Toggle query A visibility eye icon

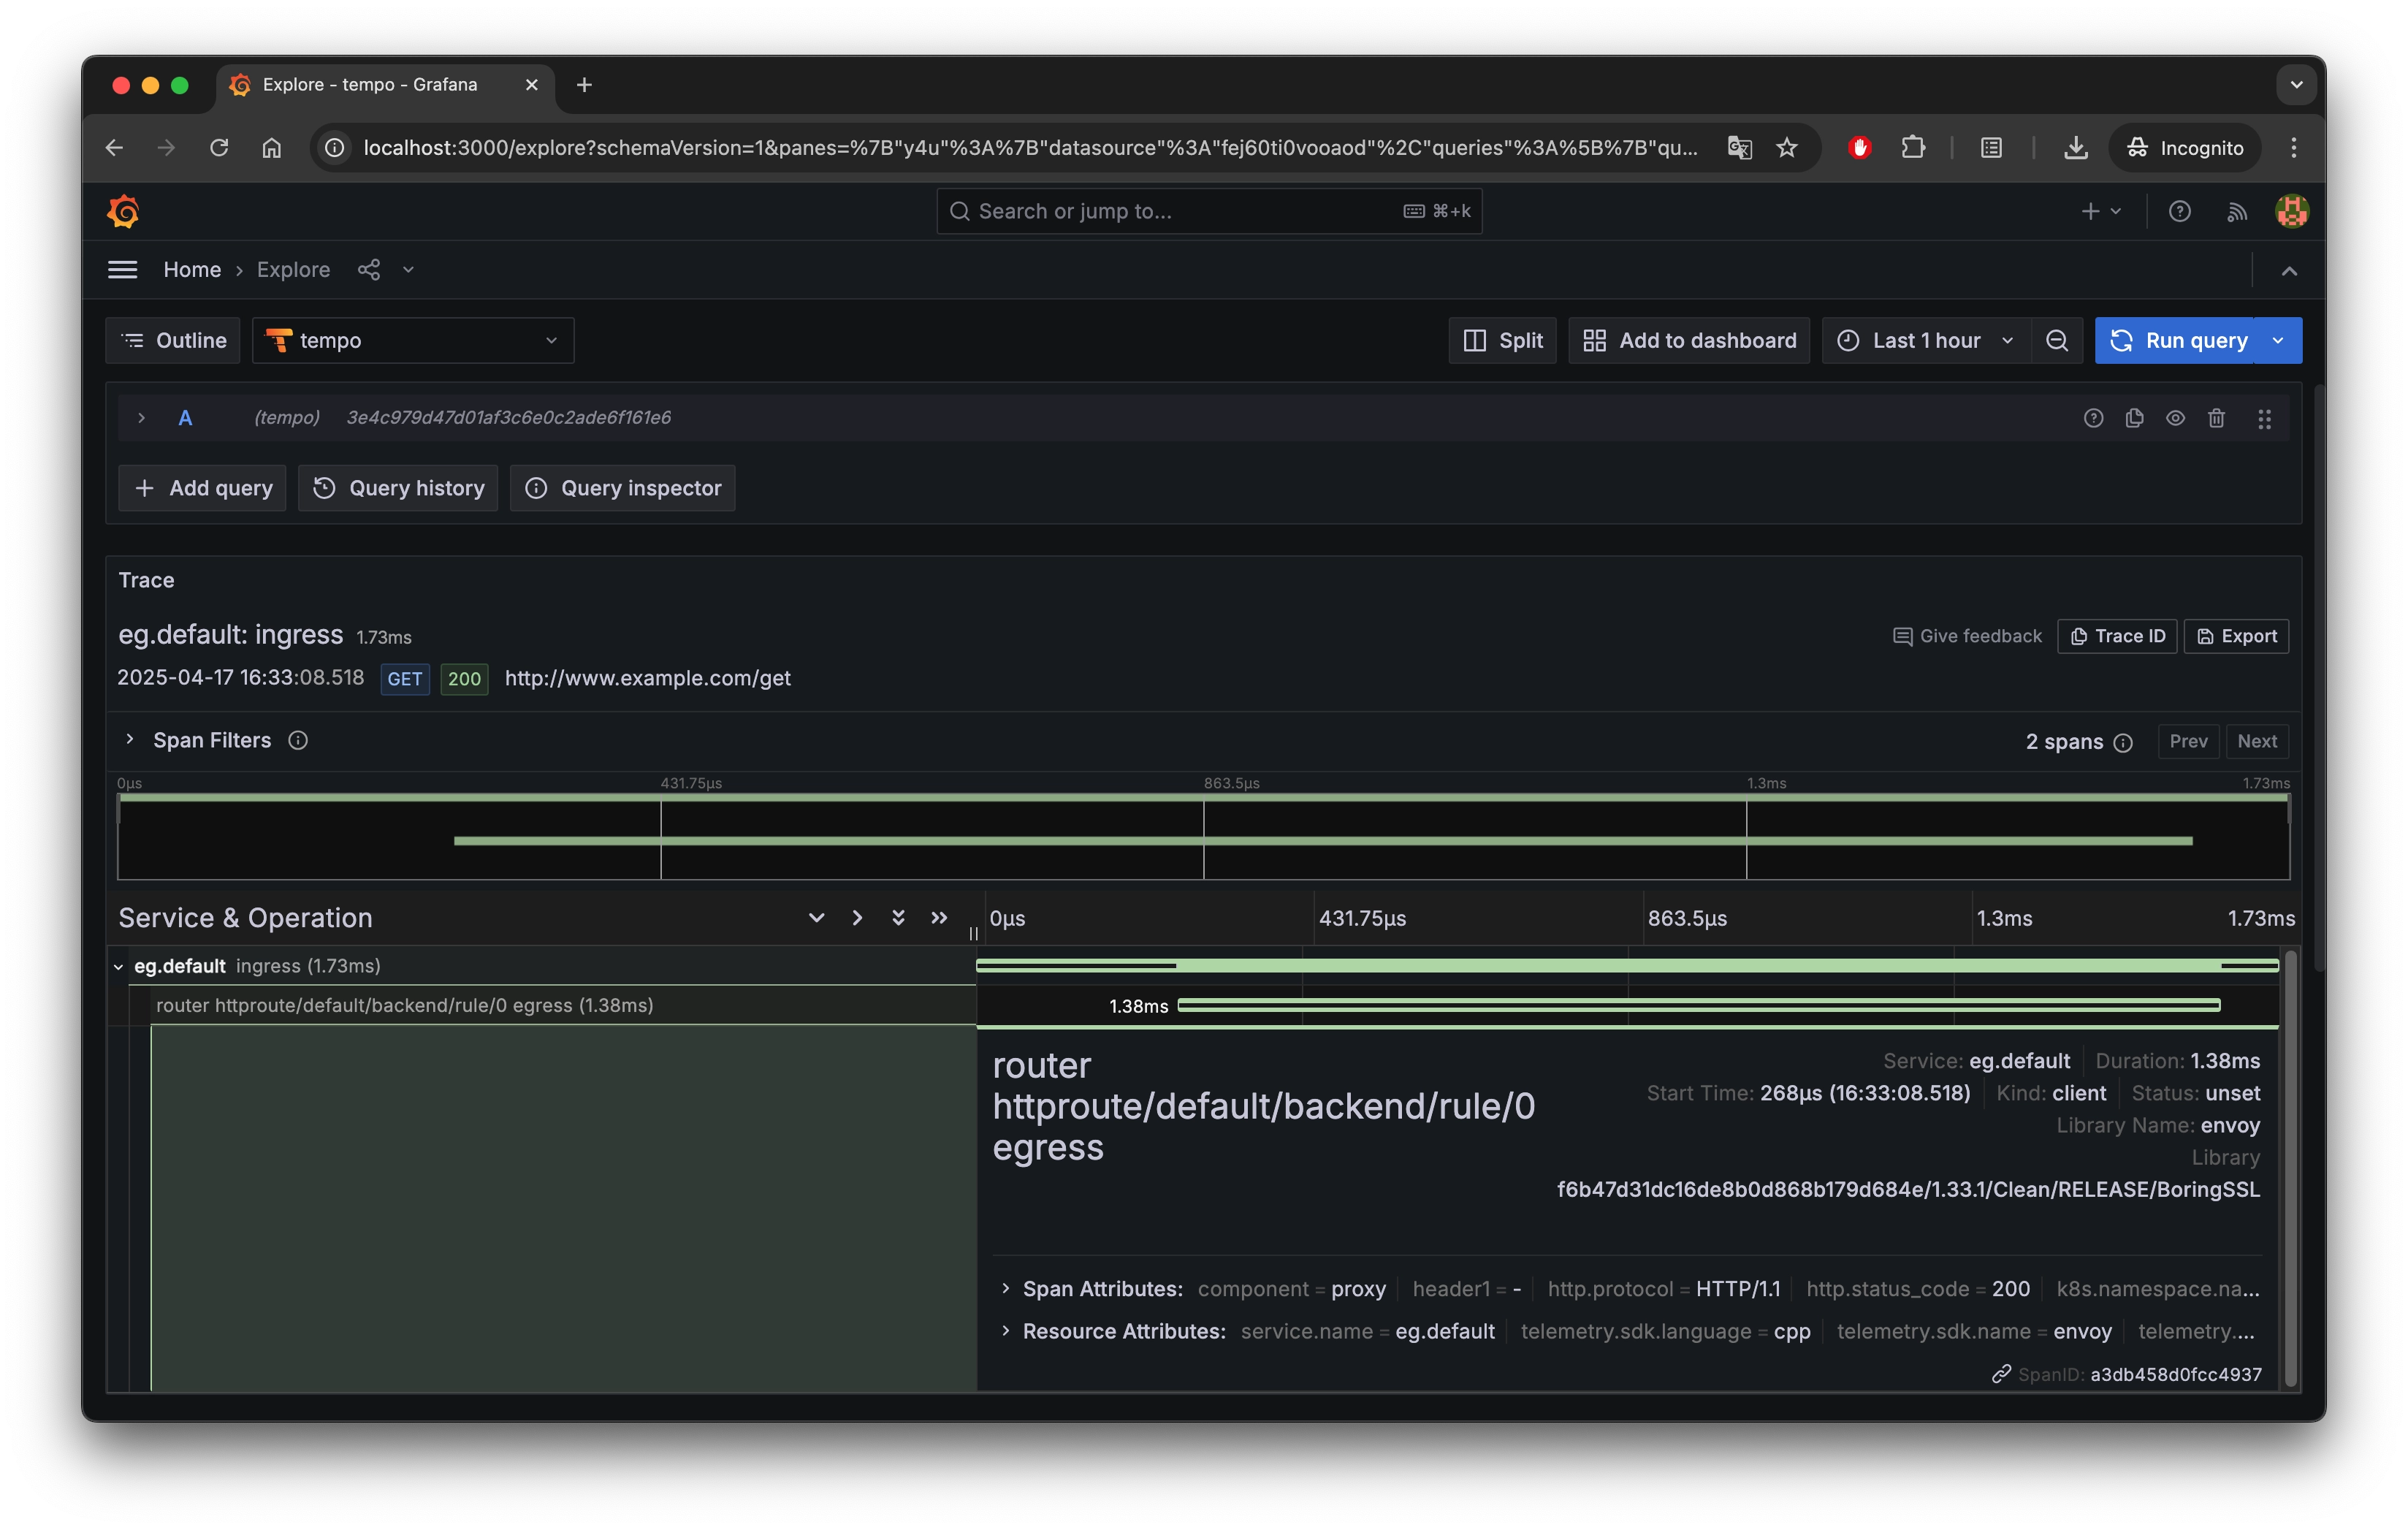[x=2175, y=418]
